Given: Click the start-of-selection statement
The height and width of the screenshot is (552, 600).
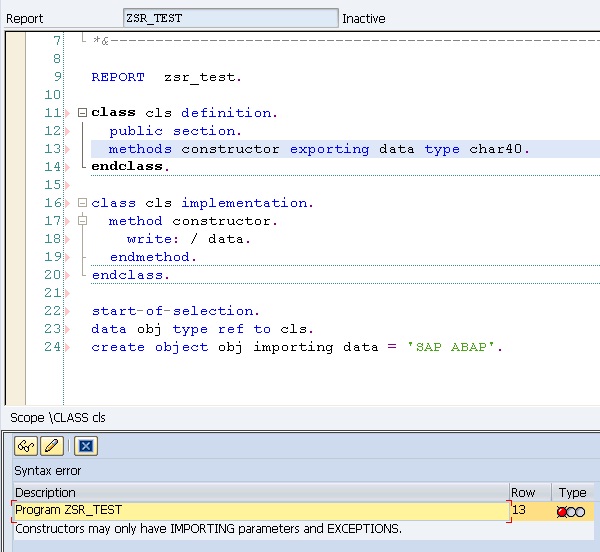Looking at the screenshot, I should click(175, 311).
